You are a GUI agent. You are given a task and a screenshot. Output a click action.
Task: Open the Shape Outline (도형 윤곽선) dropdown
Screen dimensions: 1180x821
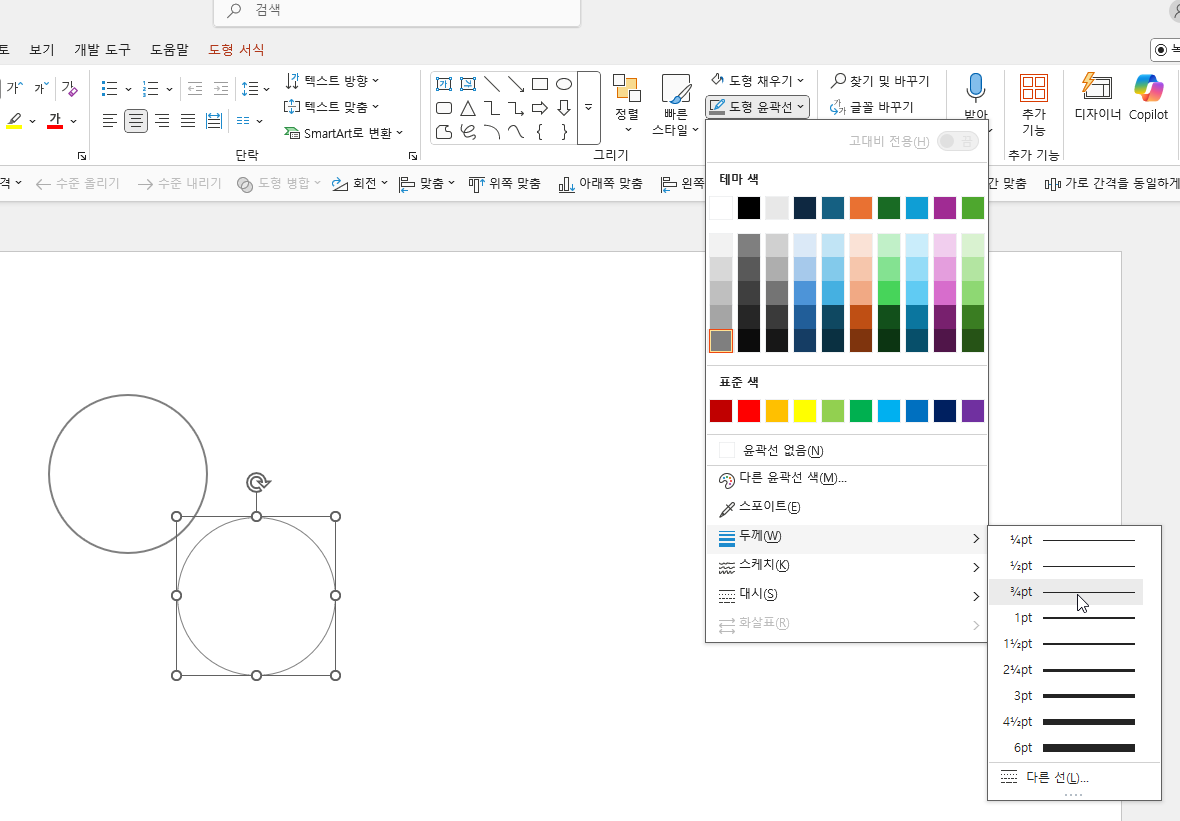click(758, 107)
